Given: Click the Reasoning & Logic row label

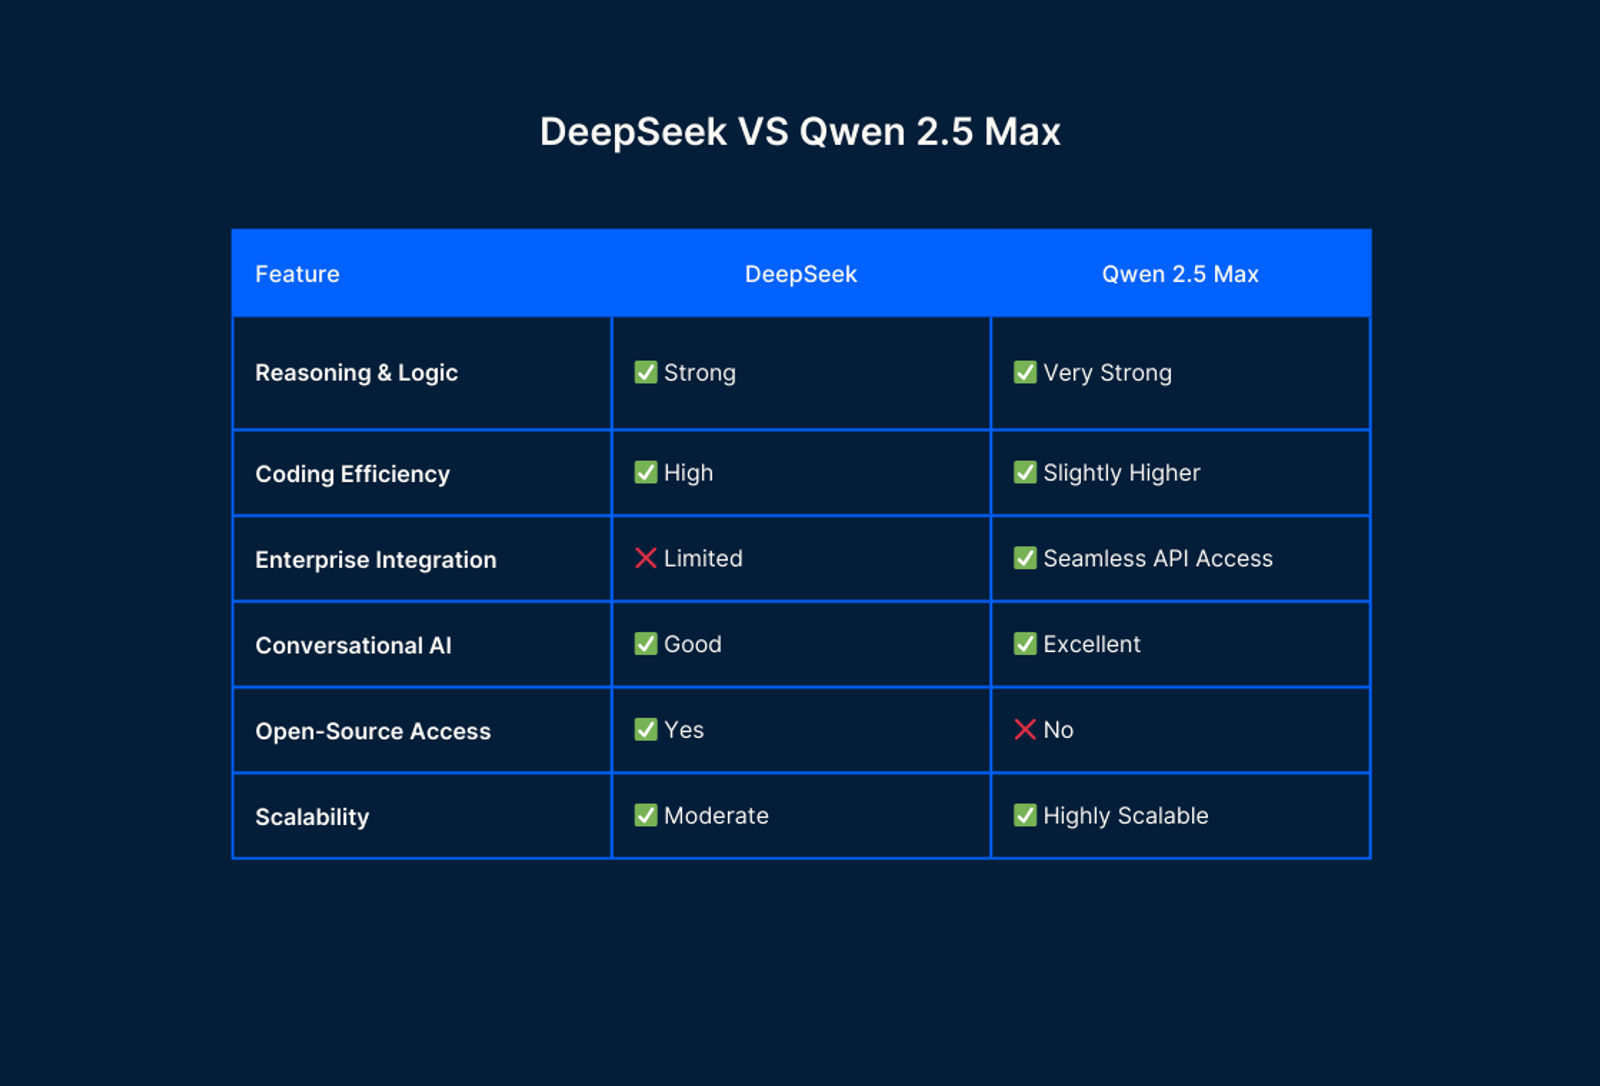Looking at the screenshot, I should pos(356,373).
